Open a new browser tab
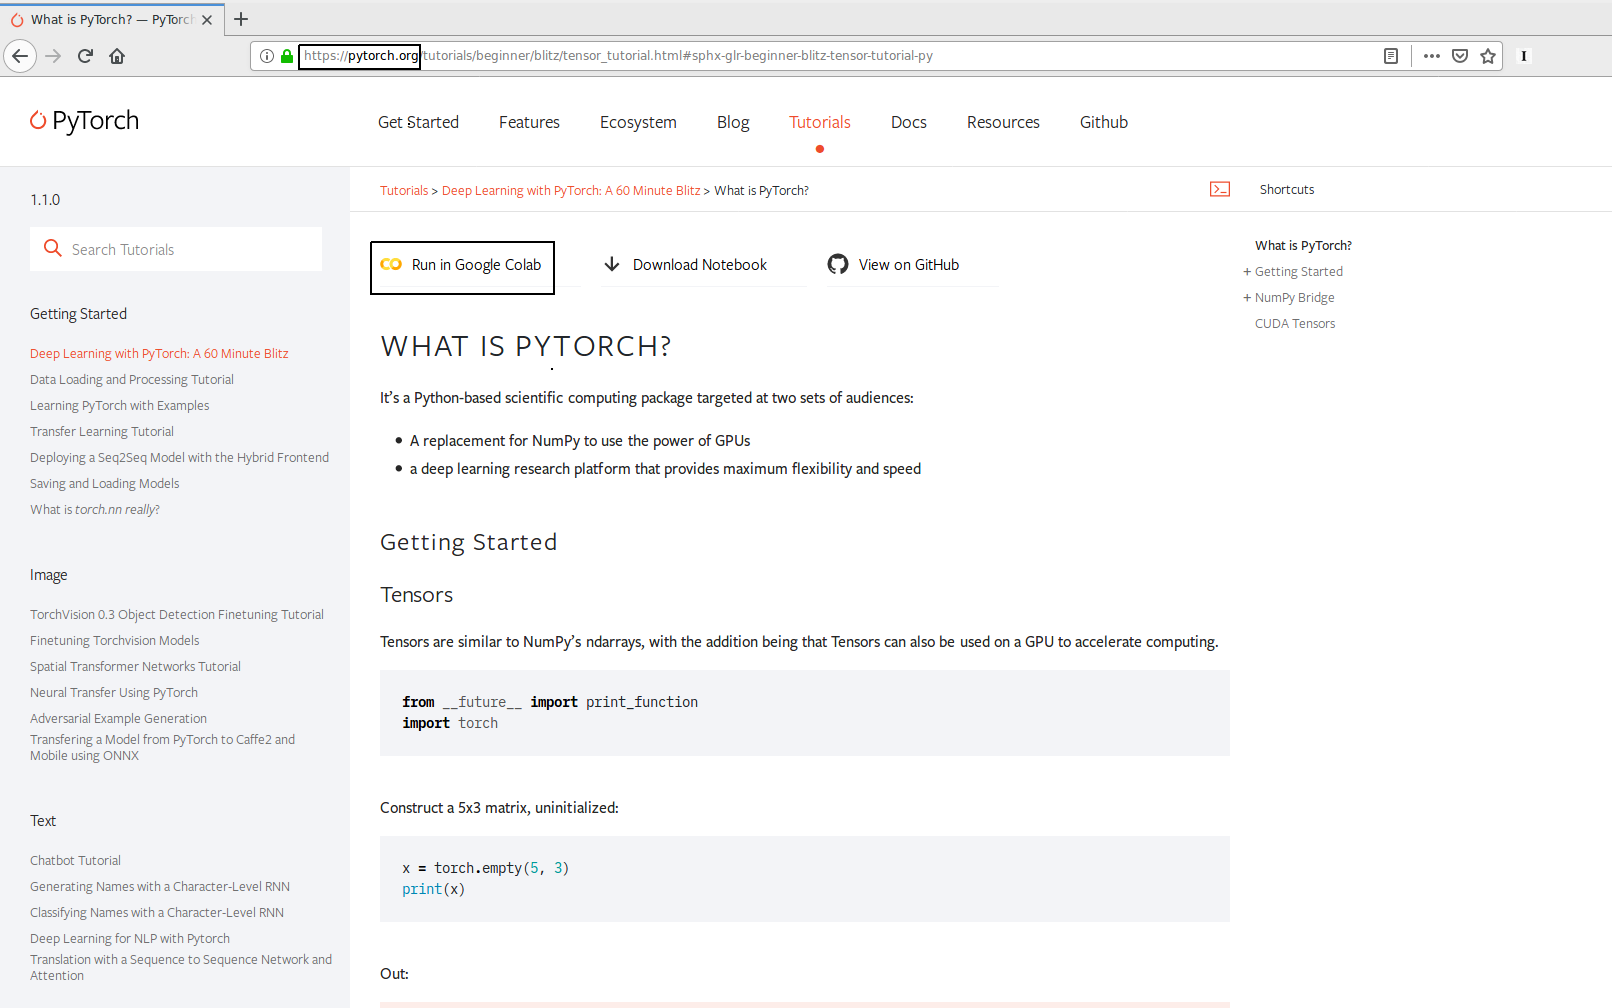 [241, 19]
